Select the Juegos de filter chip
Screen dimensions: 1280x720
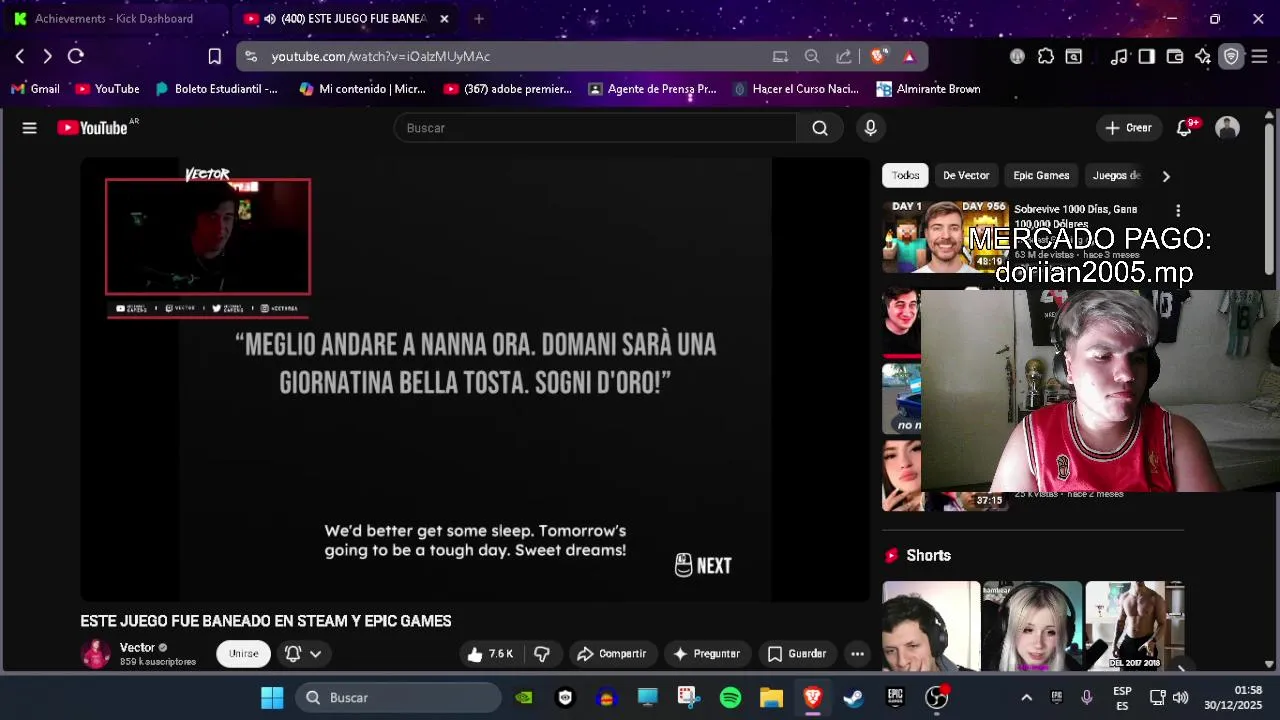(1116, 175)
